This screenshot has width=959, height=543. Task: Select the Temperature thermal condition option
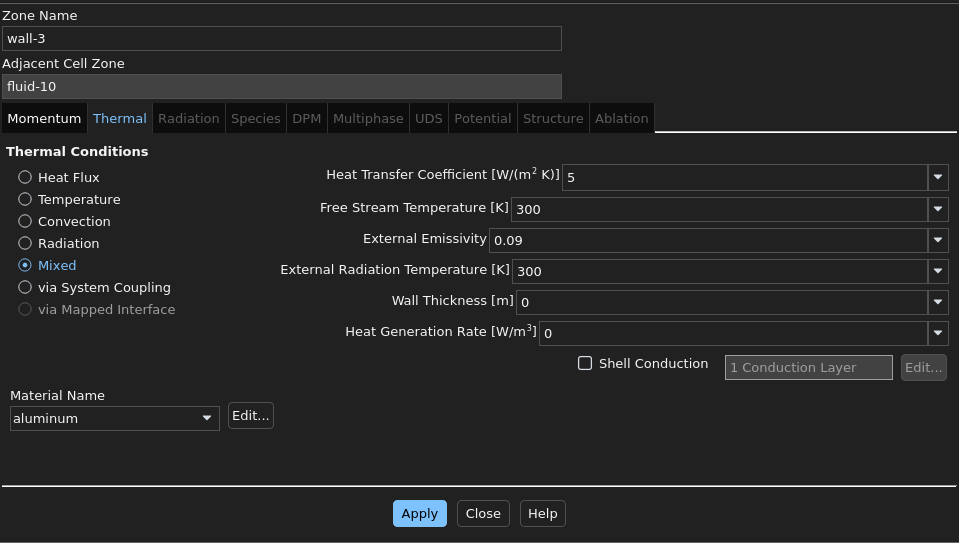coord(25,199)
